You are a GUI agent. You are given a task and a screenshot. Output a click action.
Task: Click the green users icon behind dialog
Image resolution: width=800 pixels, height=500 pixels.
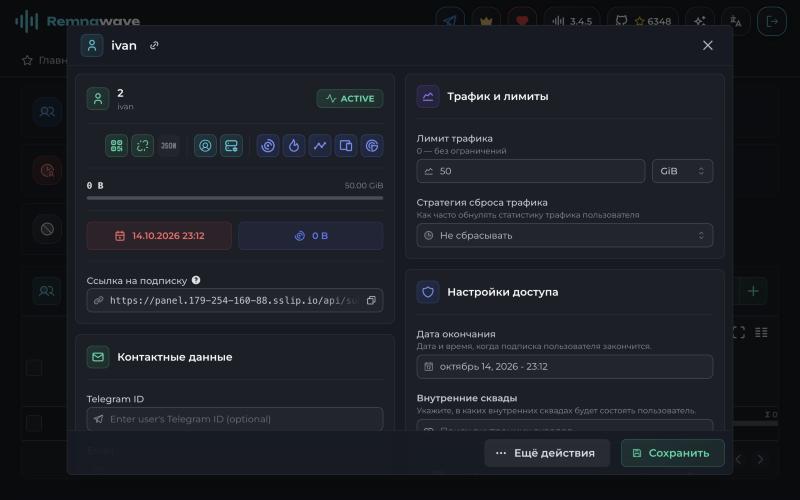[47, 291]
